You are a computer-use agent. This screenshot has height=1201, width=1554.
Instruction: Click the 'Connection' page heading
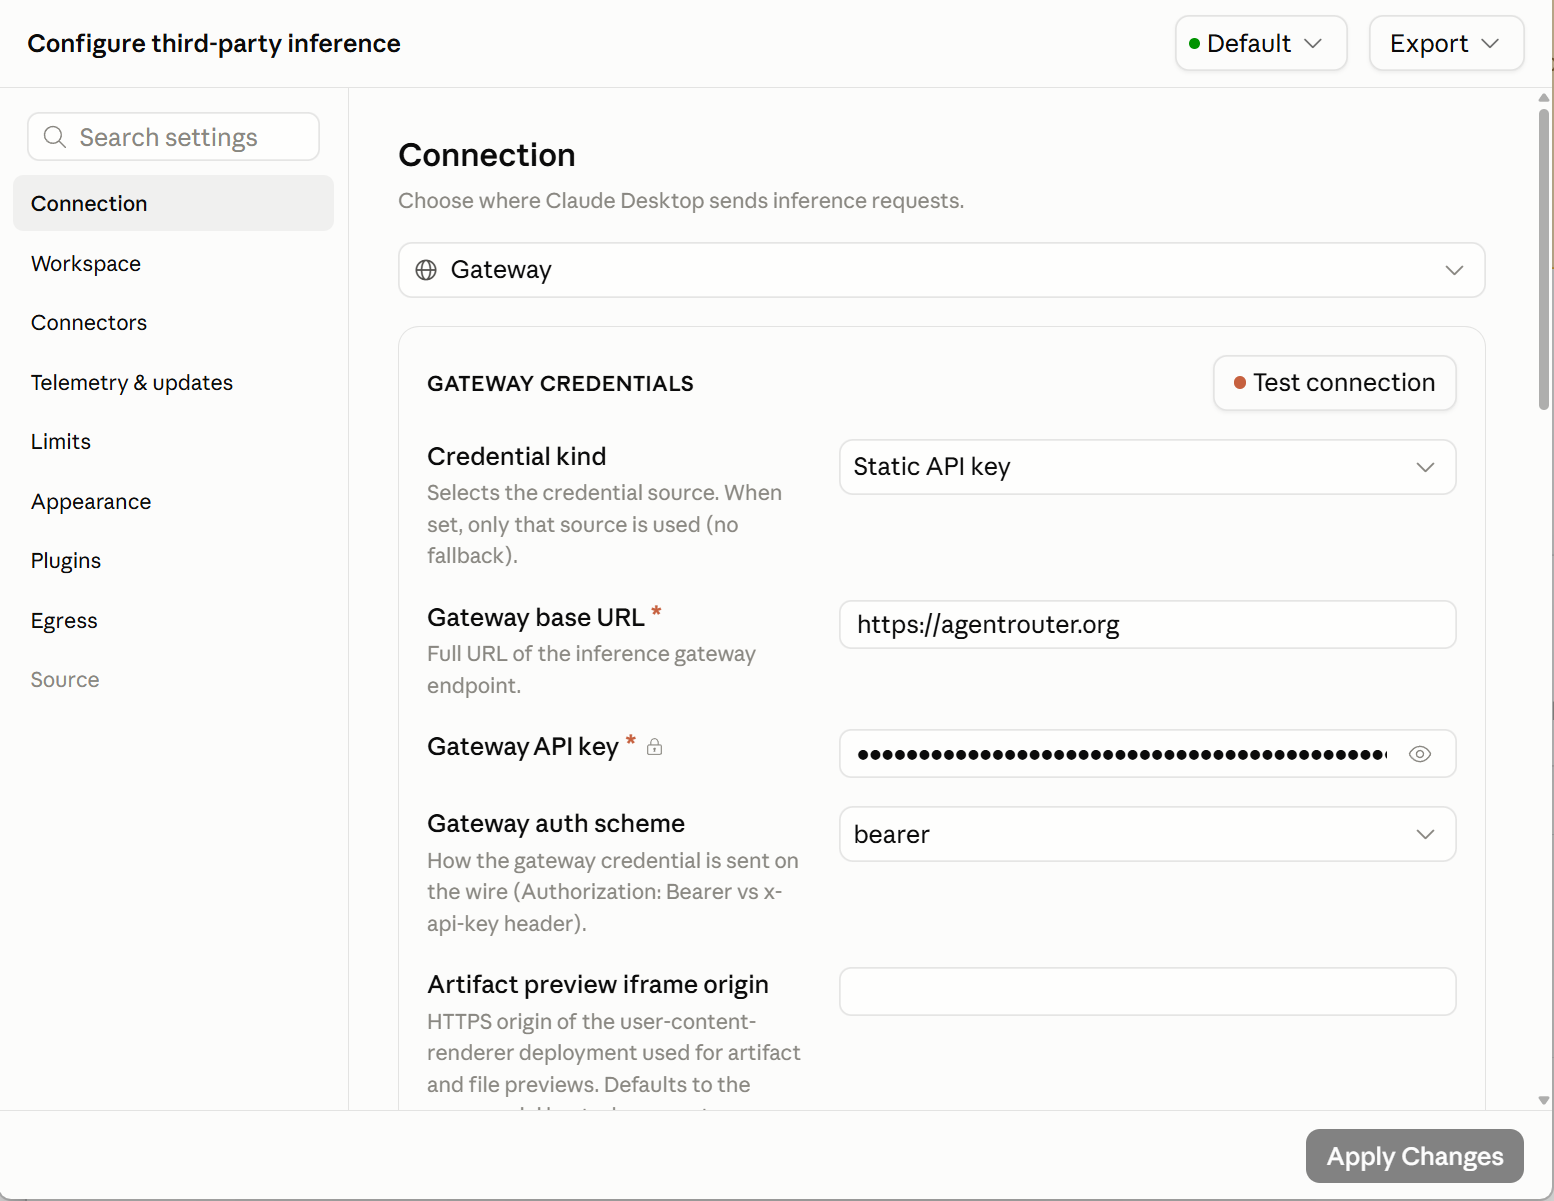[x=487, y=155]
